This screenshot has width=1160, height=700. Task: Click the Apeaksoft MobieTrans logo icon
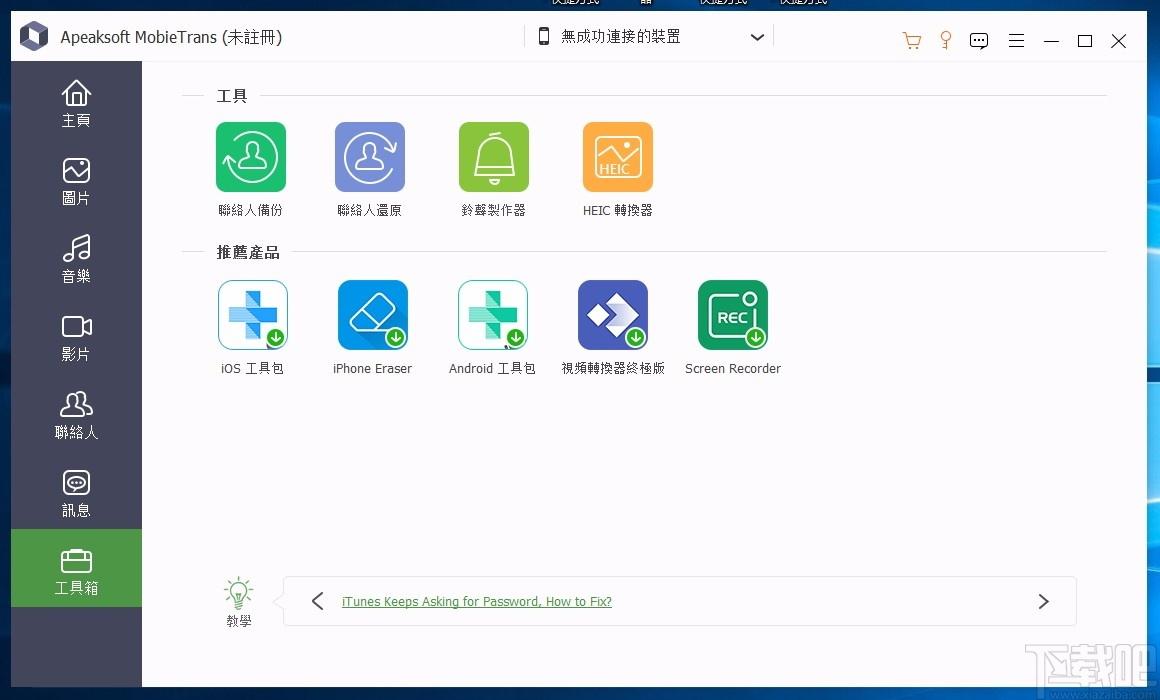[34, 36]
